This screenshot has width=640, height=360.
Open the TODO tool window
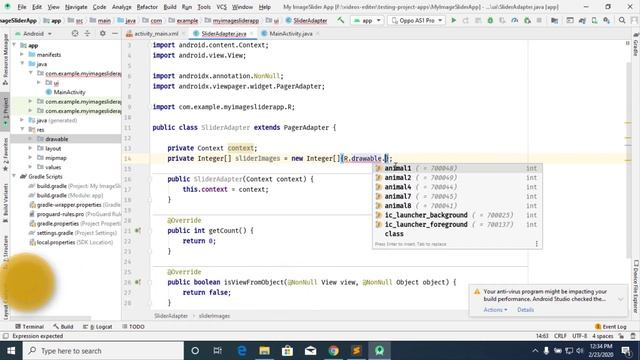[x=133, y=327]
